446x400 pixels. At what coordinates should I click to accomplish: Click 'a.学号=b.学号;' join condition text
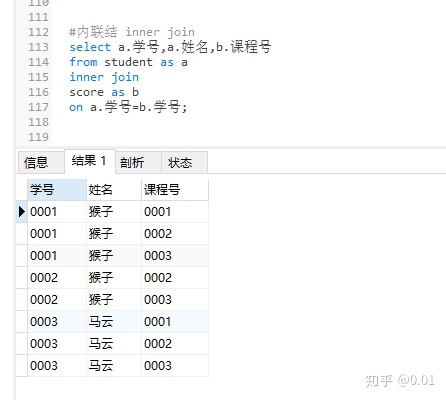pyautogui.click(x=139, y=107)
